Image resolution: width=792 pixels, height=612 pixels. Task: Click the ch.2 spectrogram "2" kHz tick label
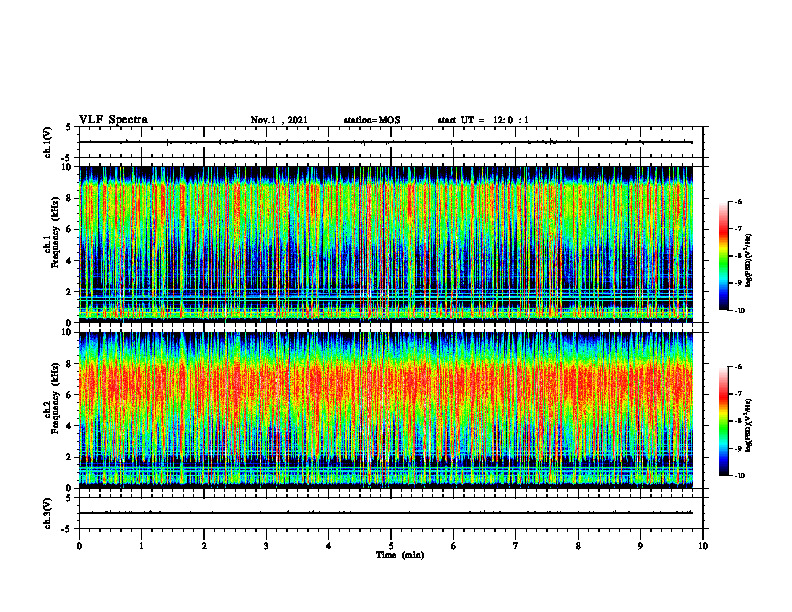pos(70,458)
